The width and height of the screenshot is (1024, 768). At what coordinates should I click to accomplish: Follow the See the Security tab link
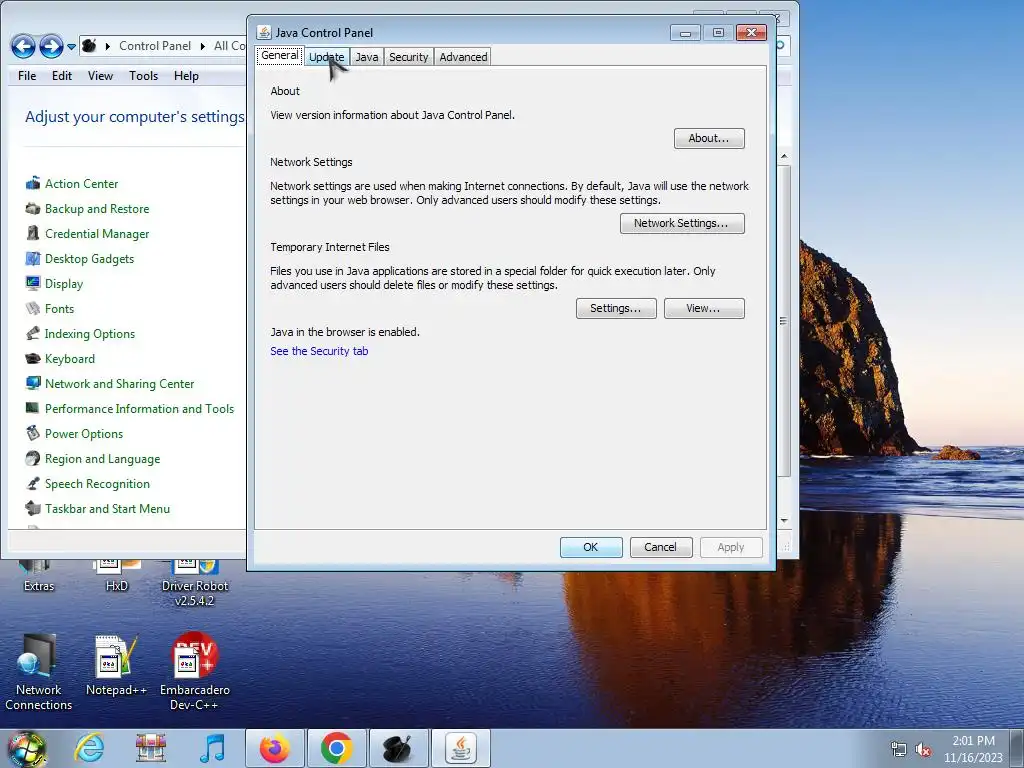click(x=319, y=351)
